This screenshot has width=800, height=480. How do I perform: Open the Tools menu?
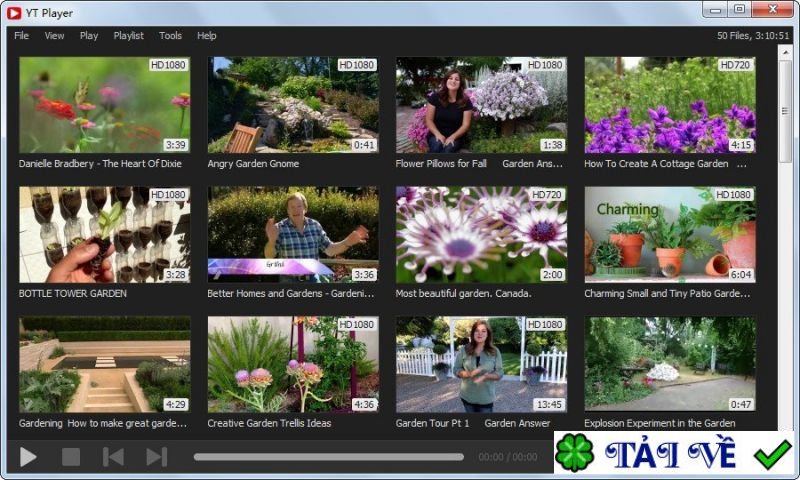tap(170, 36)
